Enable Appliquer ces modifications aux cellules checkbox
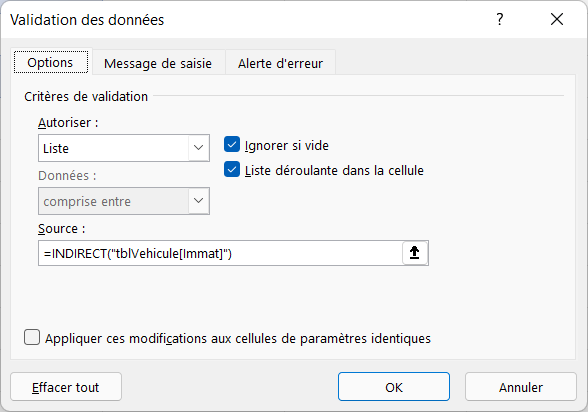 (32, 337)
